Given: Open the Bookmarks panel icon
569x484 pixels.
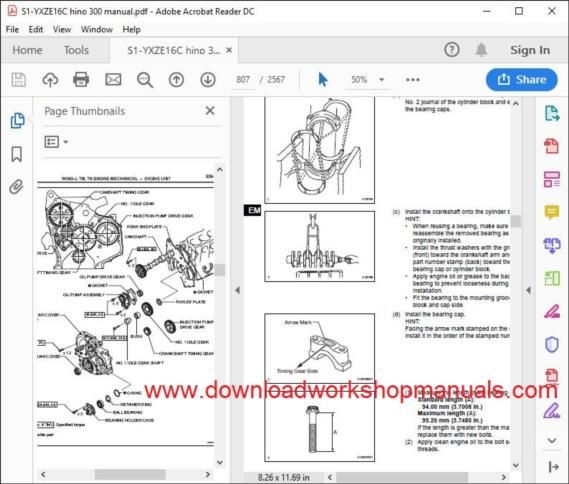Looking at the screenshot, I should click(16, 154).
